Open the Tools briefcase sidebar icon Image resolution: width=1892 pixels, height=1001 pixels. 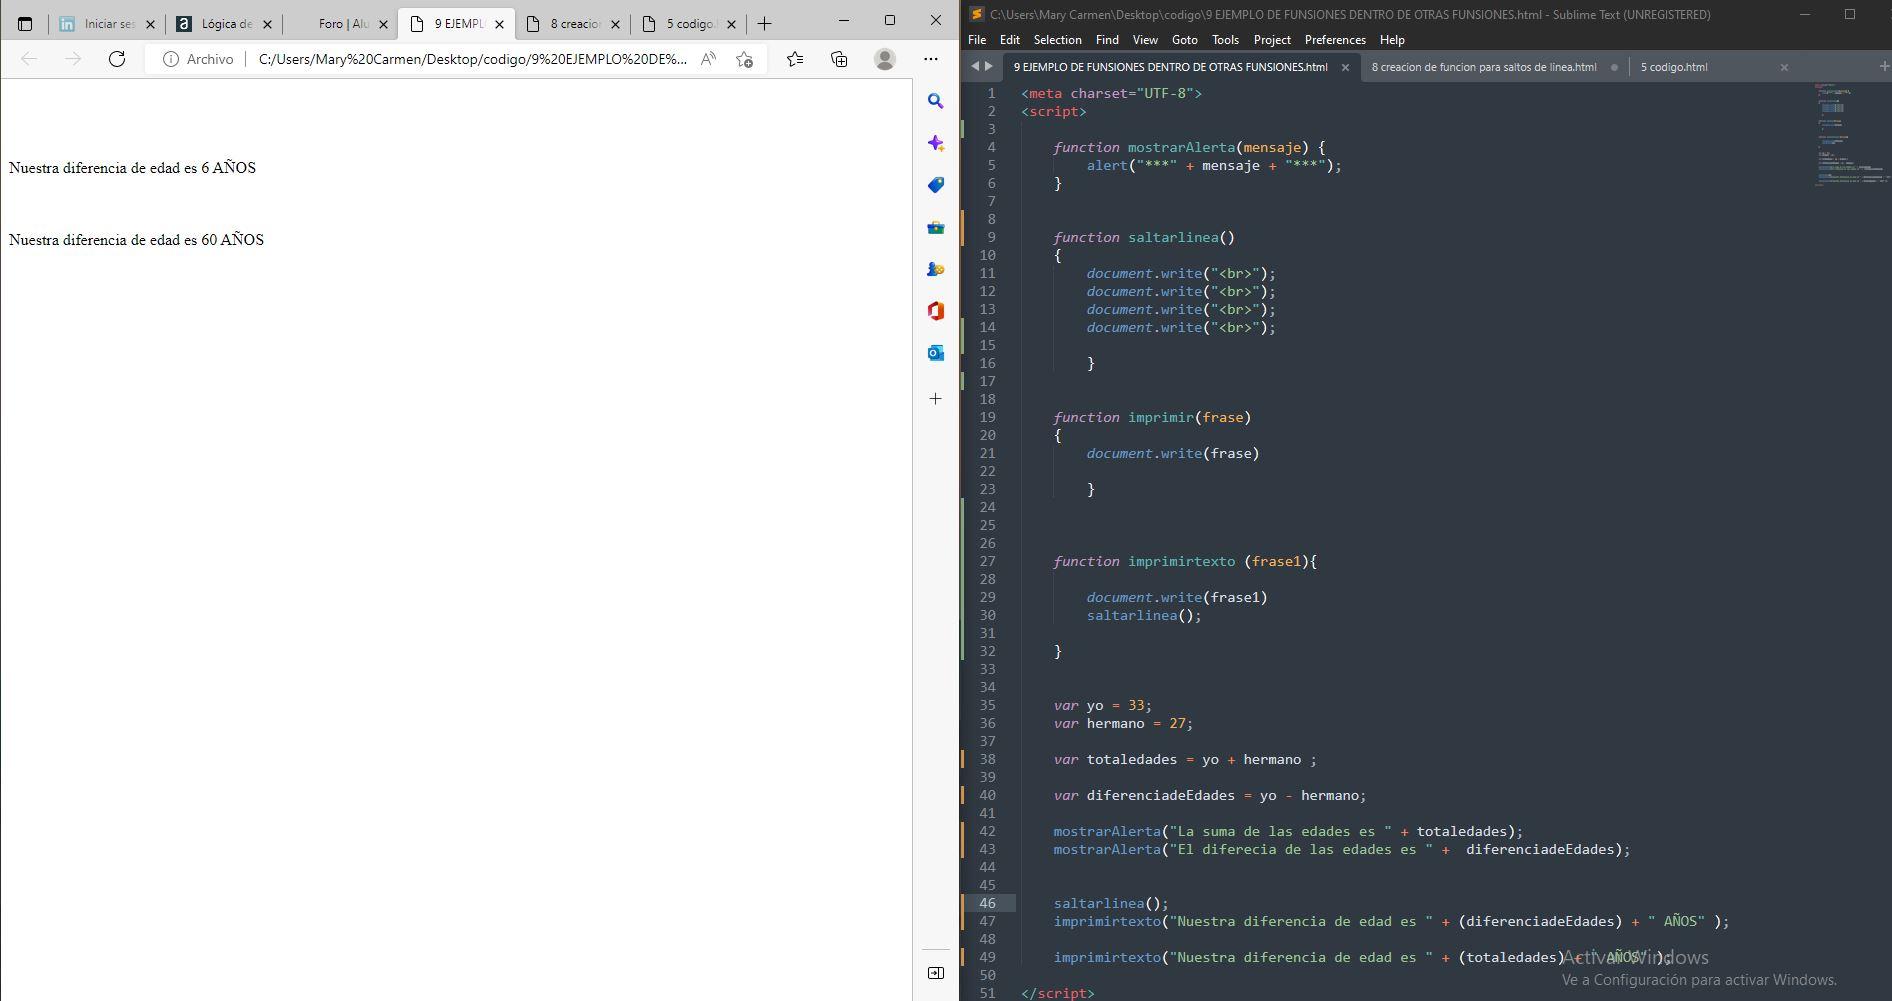pos(935,228)
